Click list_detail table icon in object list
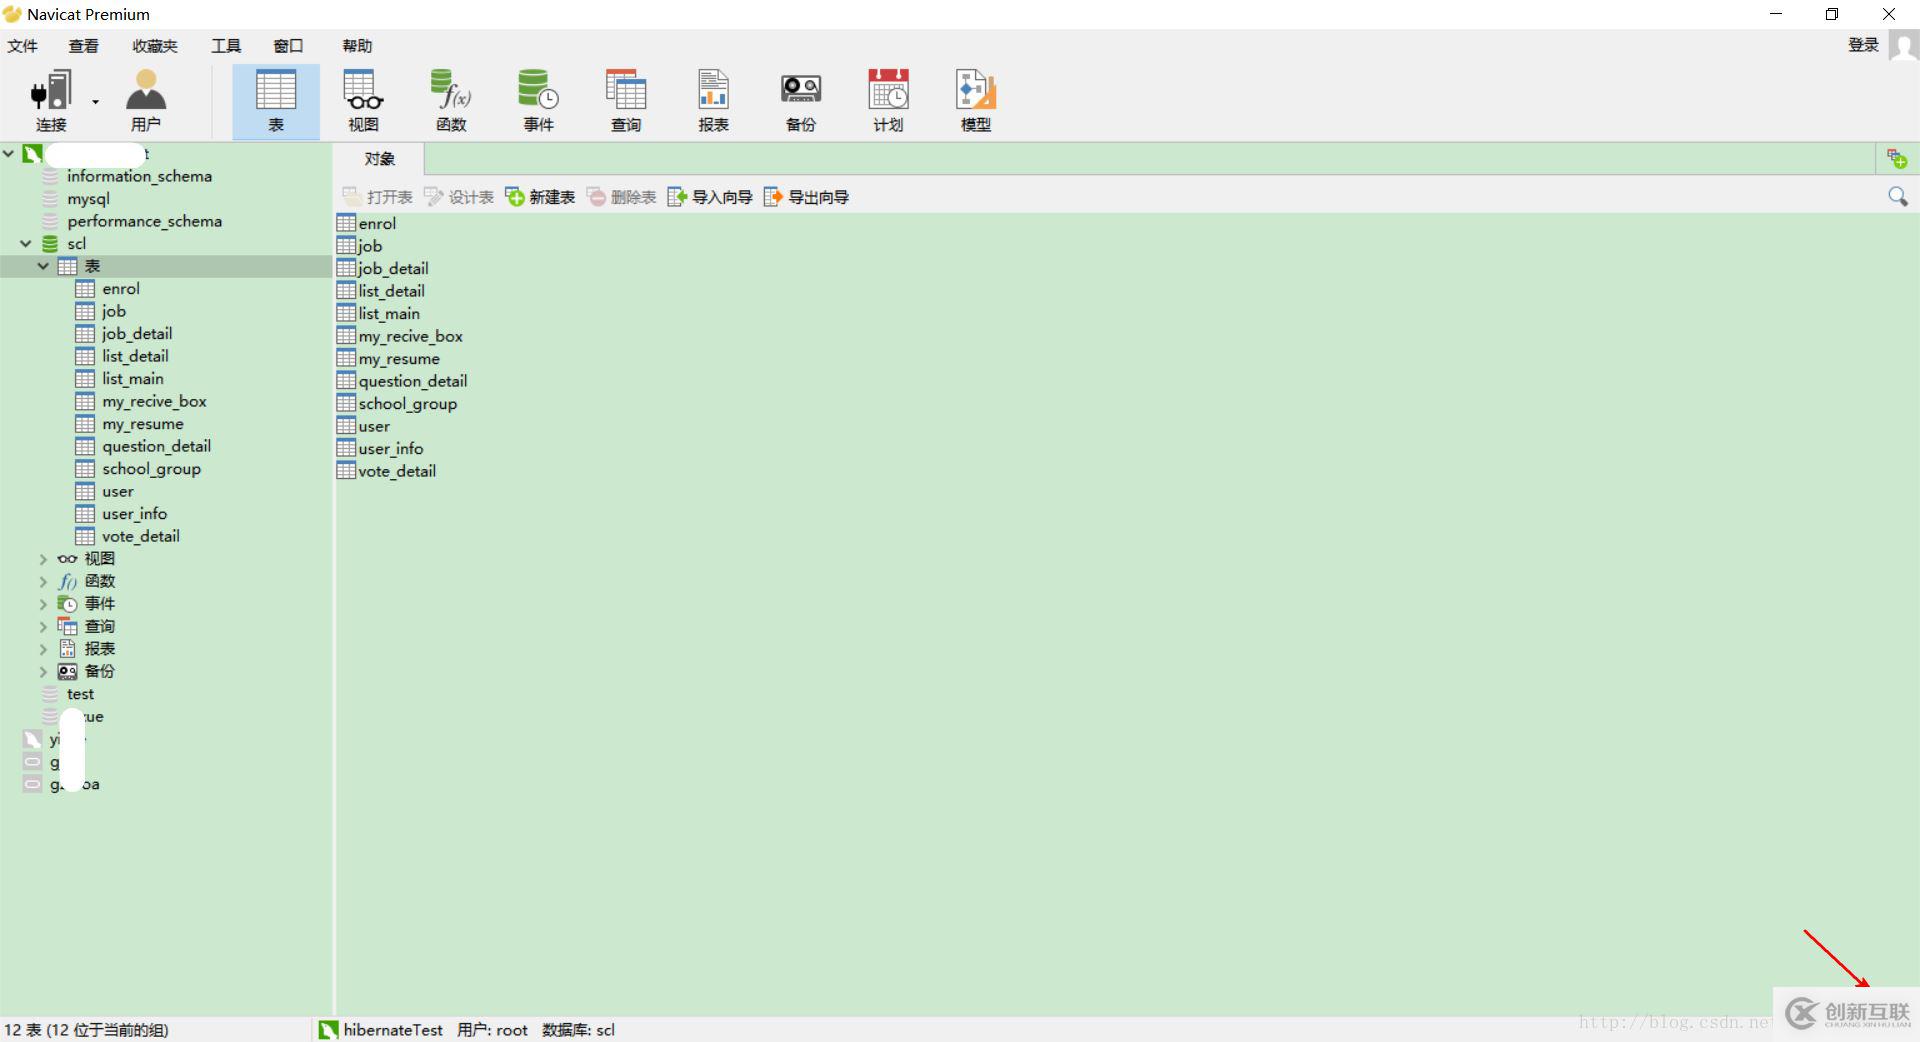This screenshot has width=1920, height=1042. tap(346, 291)
